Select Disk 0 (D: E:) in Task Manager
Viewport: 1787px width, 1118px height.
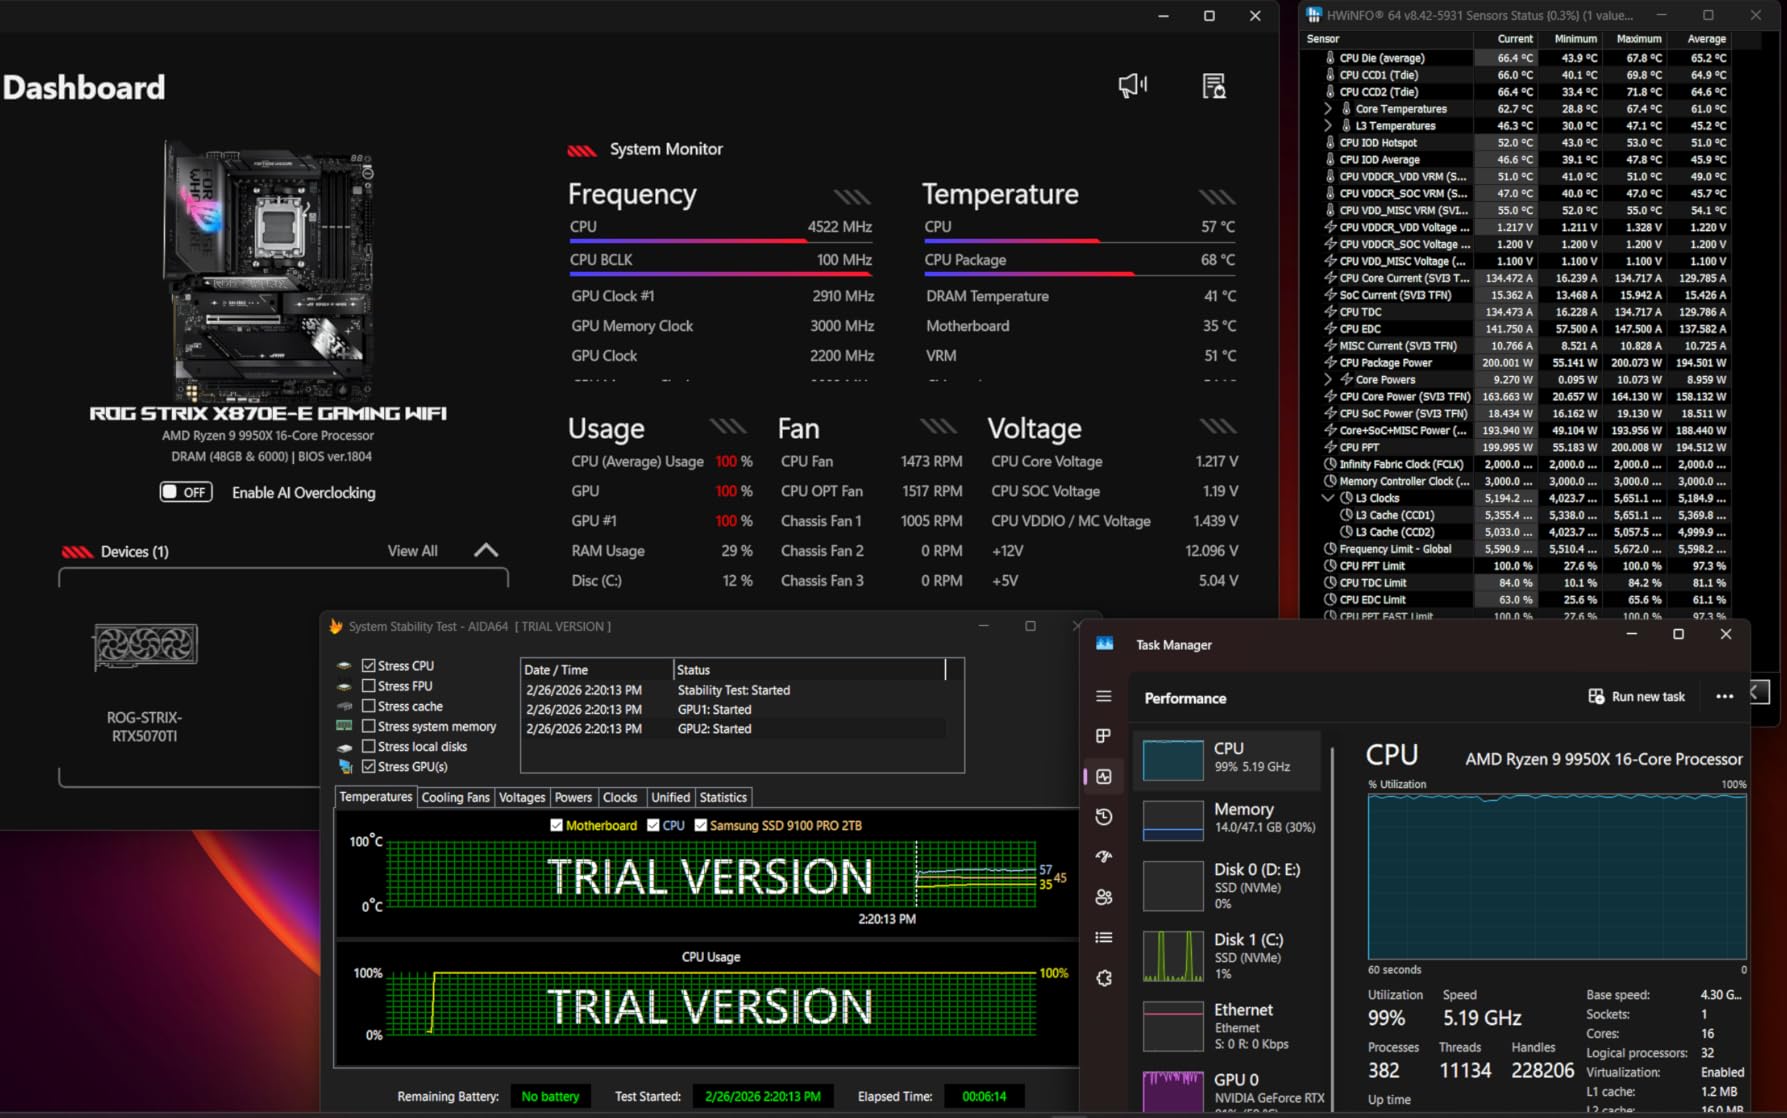tap(1229, 885)
